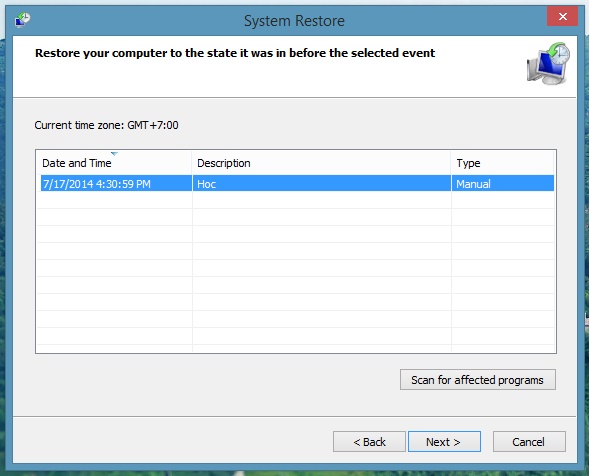Screen dimensions: 590x476
Task: Click the System Restore computer clock graphic
Action: point(548,63)
